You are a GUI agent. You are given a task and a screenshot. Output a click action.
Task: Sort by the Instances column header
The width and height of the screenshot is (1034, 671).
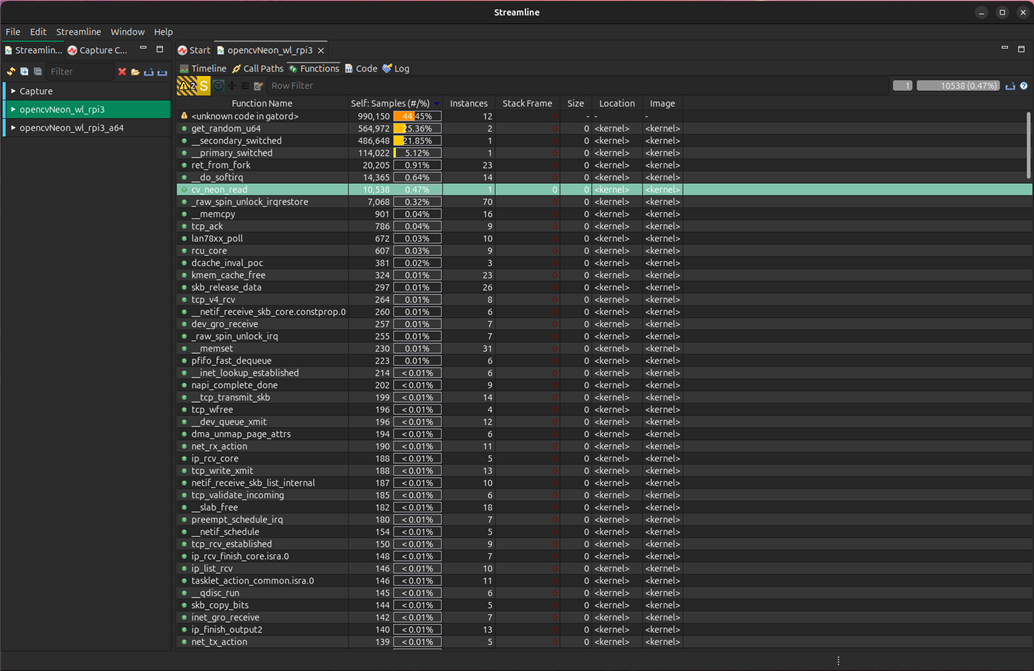click(x=468, y=104)
